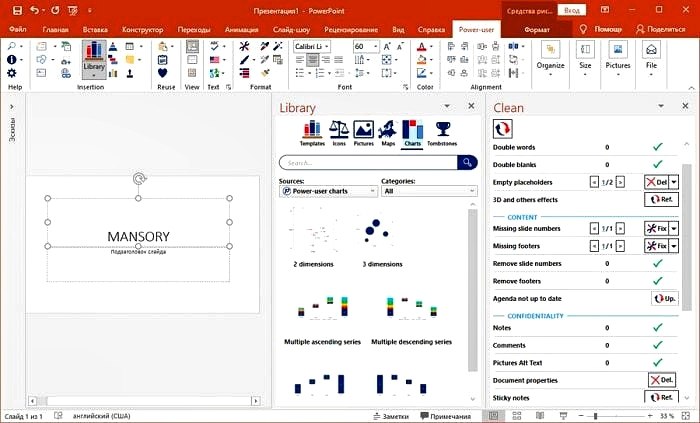
Task: Open the Файл menu
Action: tap(17, 29)
